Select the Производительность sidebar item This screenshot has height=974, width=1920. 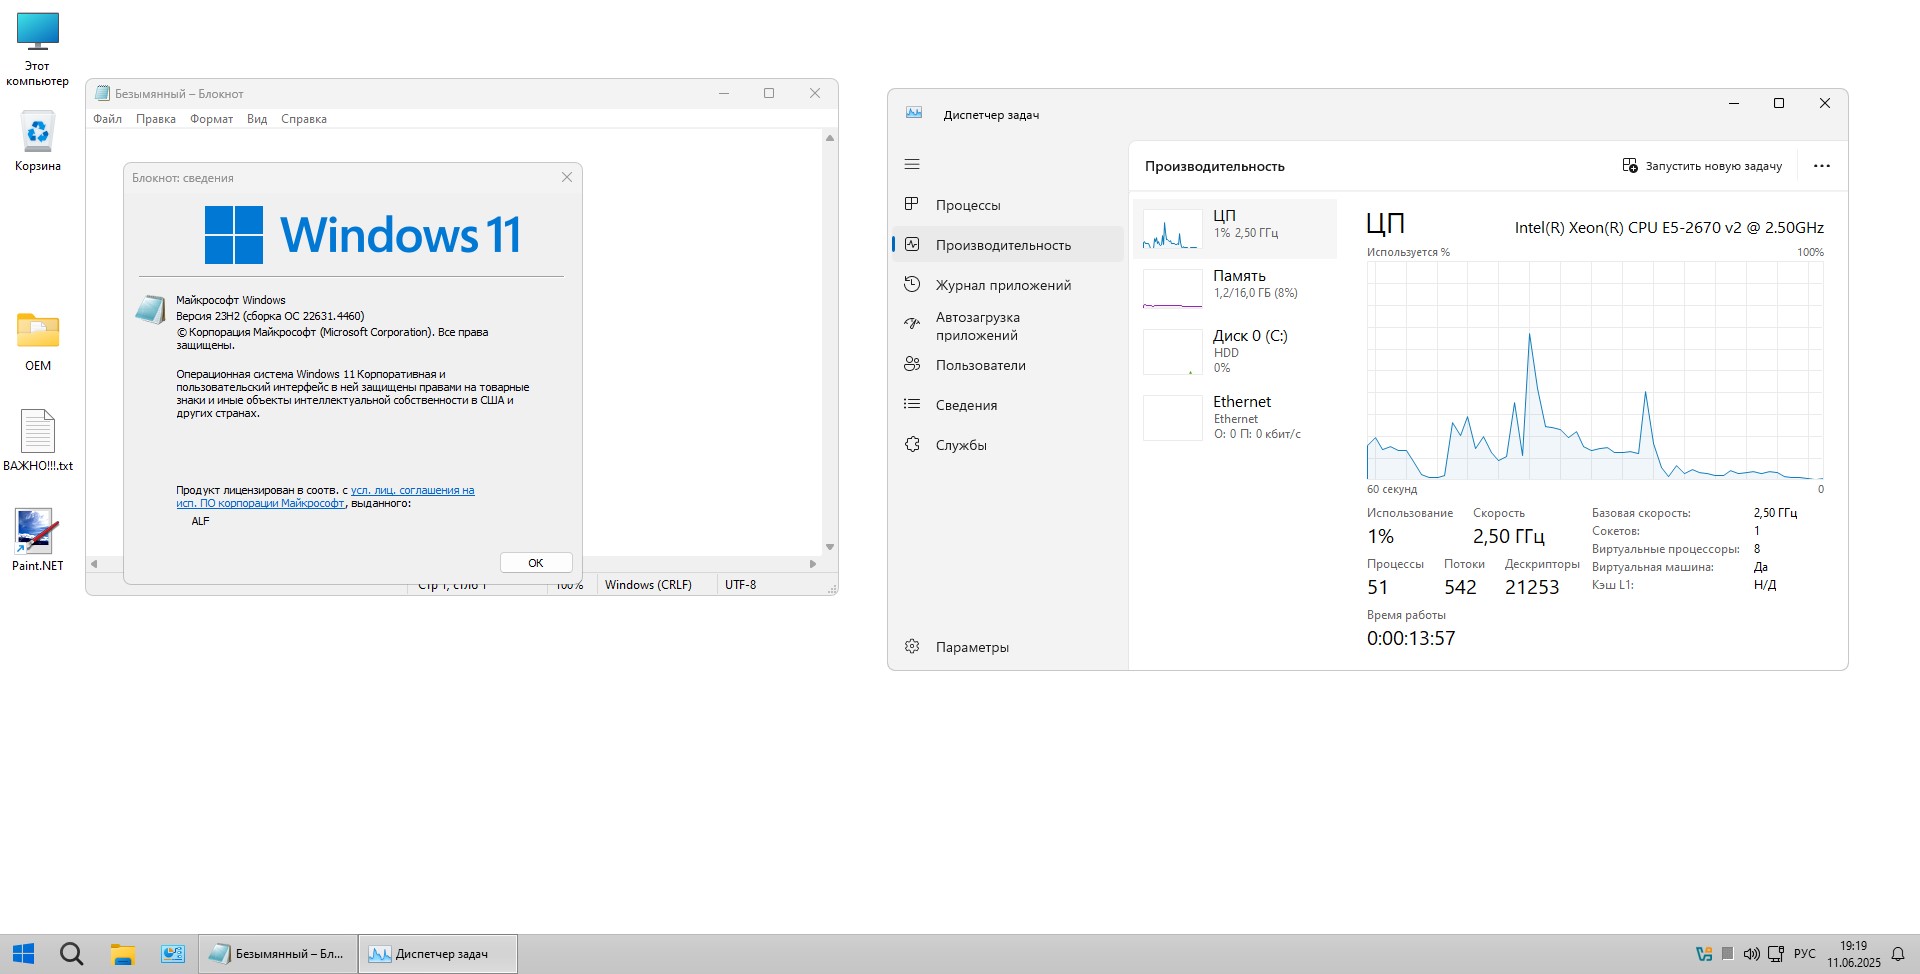pos(1007,245)
